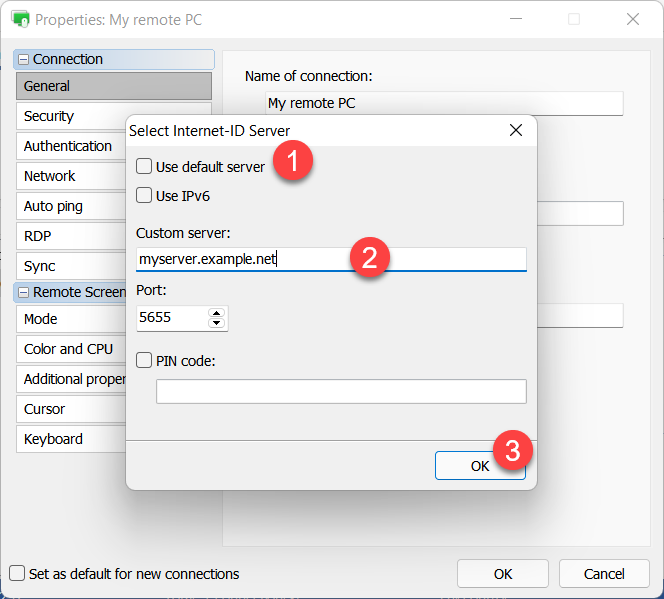Viewport: 664px width, 599px height.
Task: Click the PIN code input field
Action: [340, 391]
